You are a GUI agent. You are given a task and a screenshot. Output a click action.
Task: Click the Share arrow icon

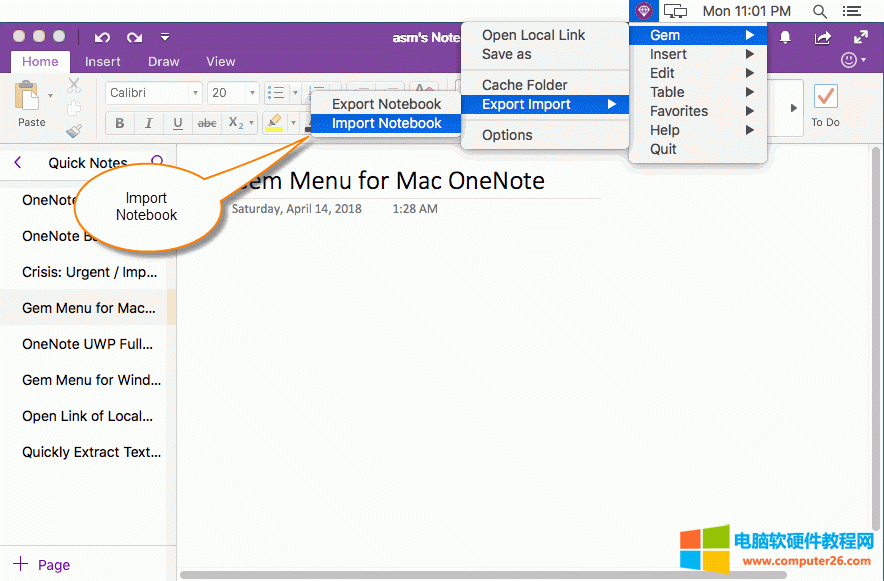pos(822,37)
